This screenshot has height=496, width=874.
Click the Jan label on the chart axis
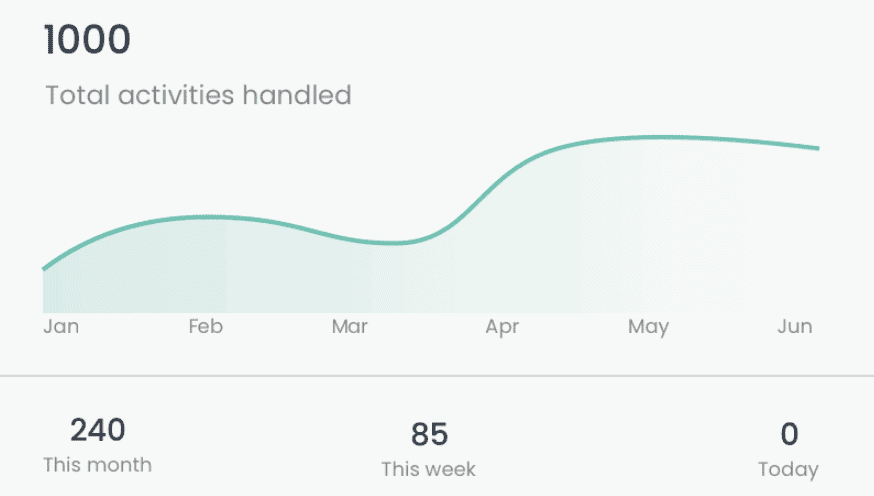(61, 326)
